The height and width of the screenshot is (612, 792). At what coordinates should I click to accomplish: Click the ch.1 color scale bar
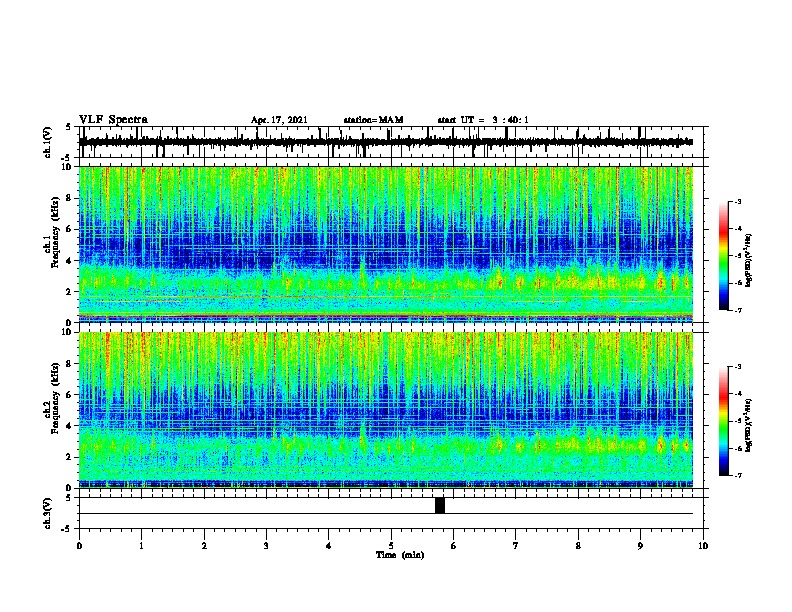(x=723, y=256)
